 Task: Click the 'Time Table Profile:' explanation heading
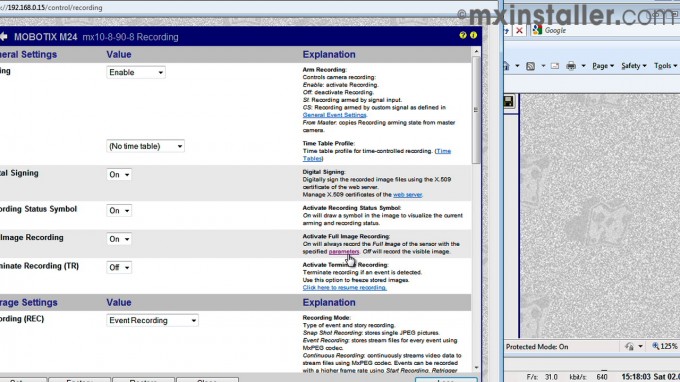[329, 143]
